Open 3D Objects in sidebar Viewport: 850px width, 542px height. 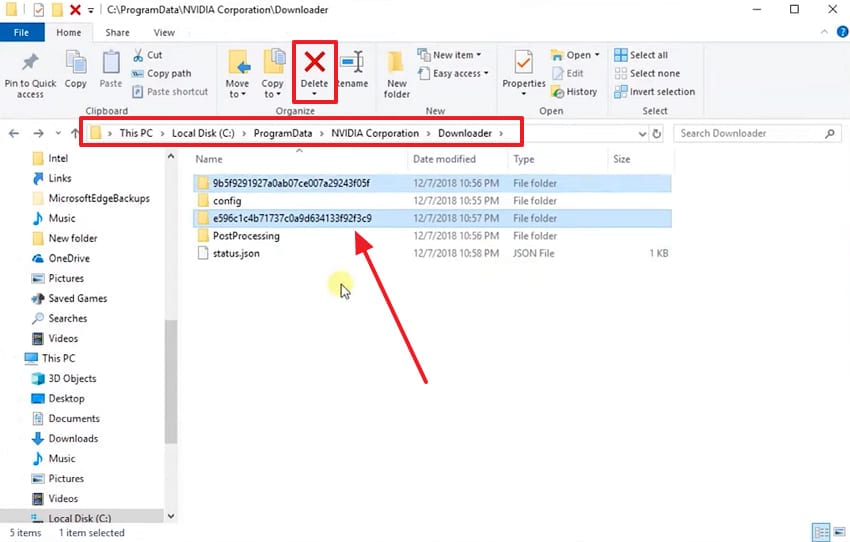tap(64, 378)
